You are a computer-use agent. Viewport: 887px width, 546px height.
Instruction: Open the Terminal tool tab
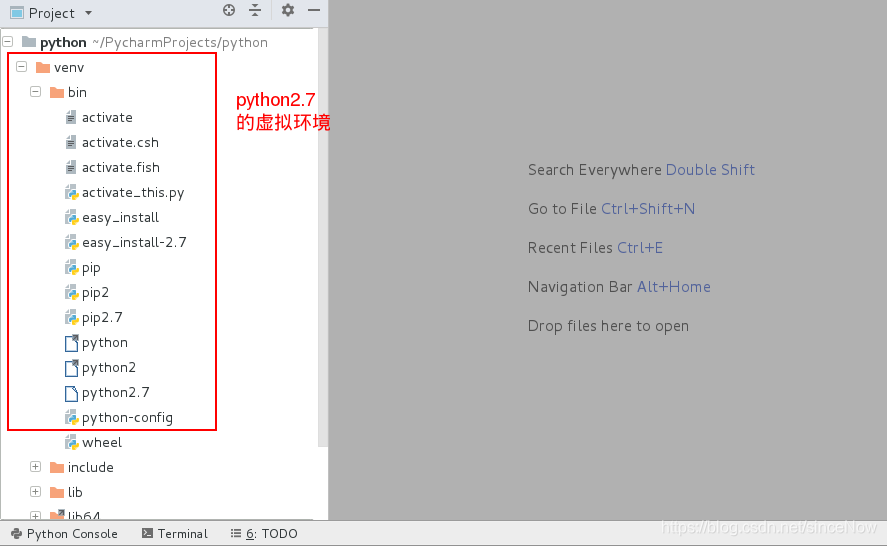pyautogui.click(x=175, y=534)
